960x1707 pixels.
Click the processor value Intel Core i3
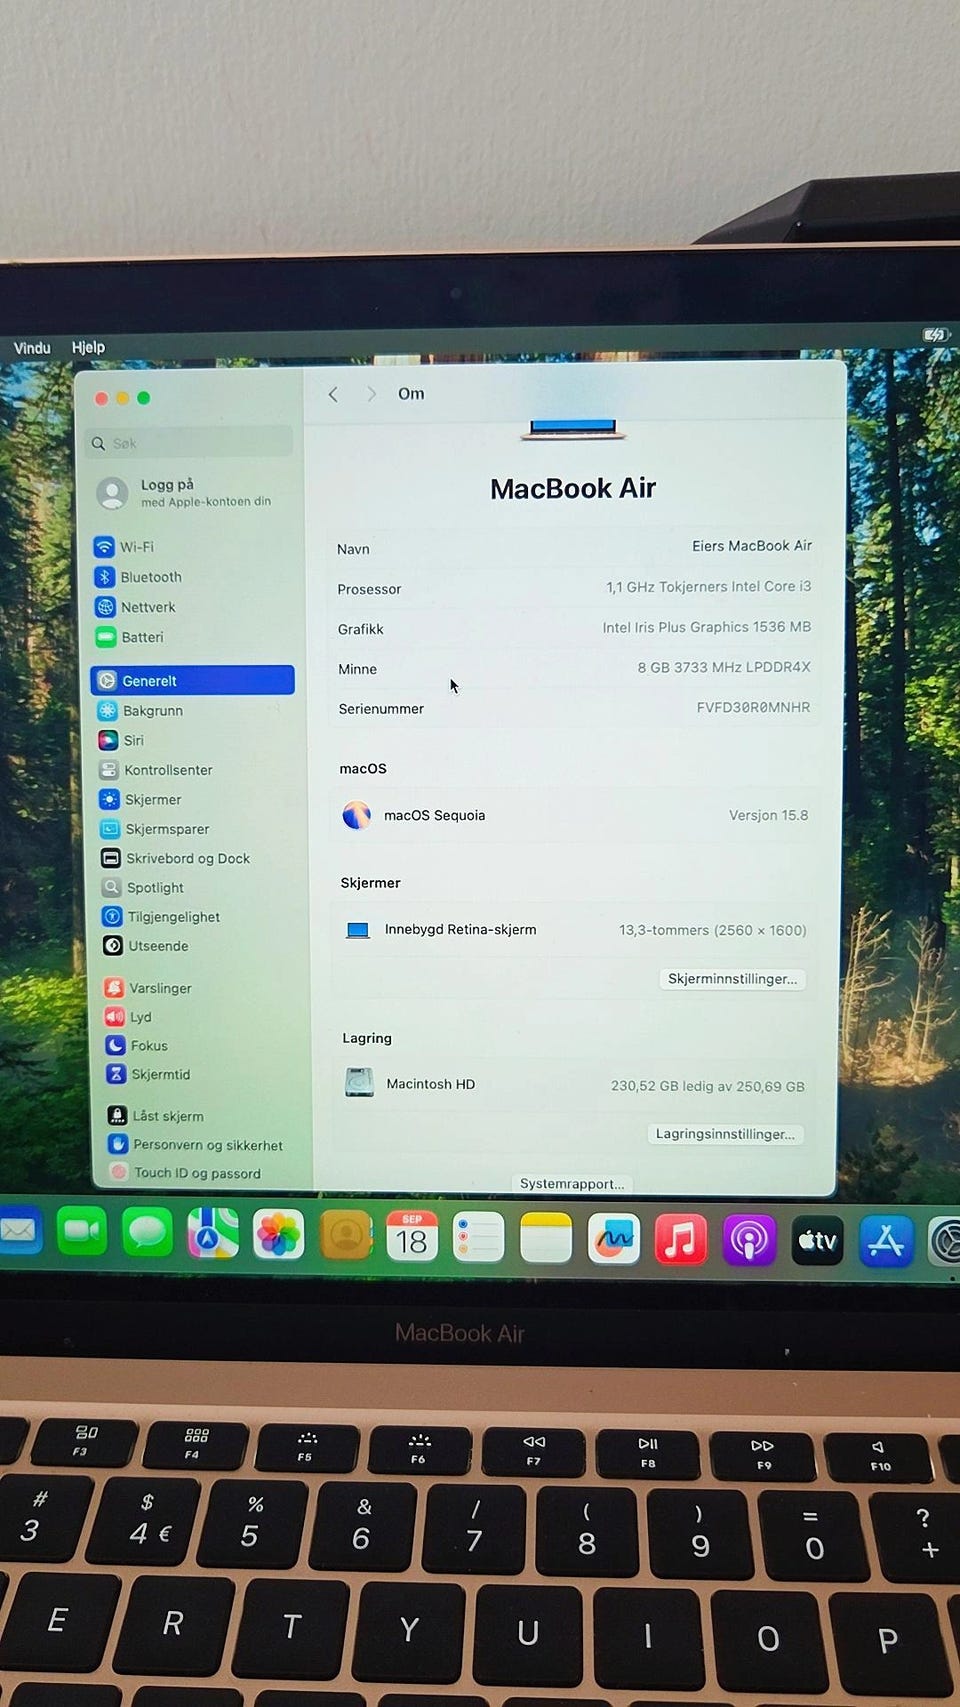tap(708, 587)
